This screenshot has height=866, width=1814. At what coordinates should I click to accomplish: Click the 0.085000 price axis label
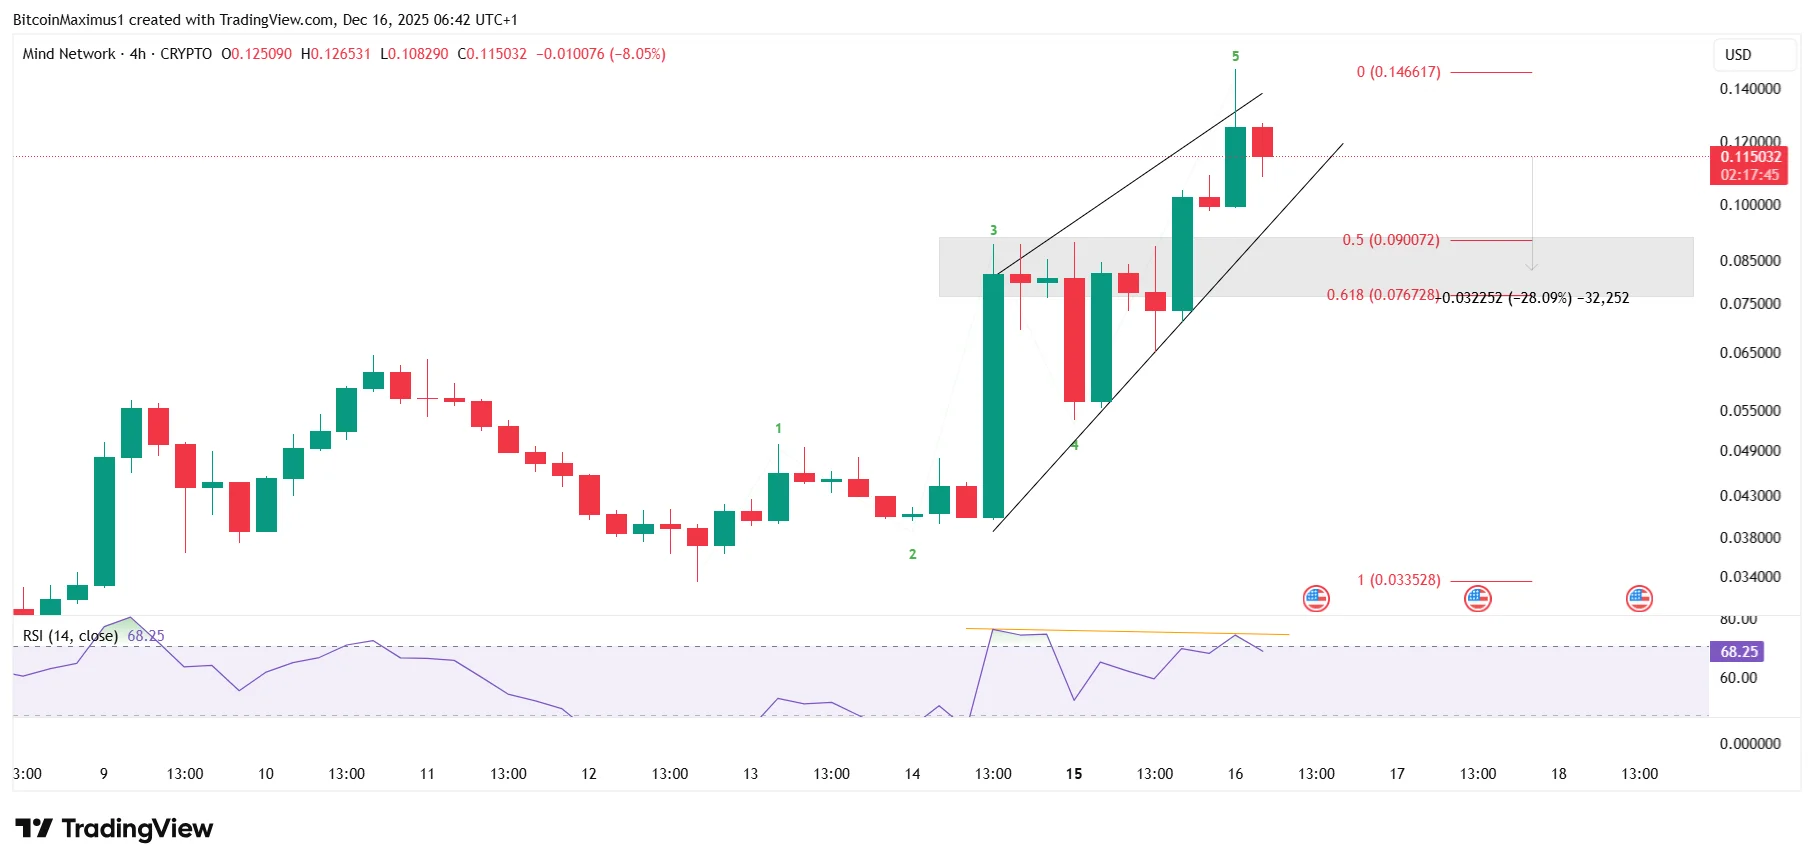pos(1750,261)
